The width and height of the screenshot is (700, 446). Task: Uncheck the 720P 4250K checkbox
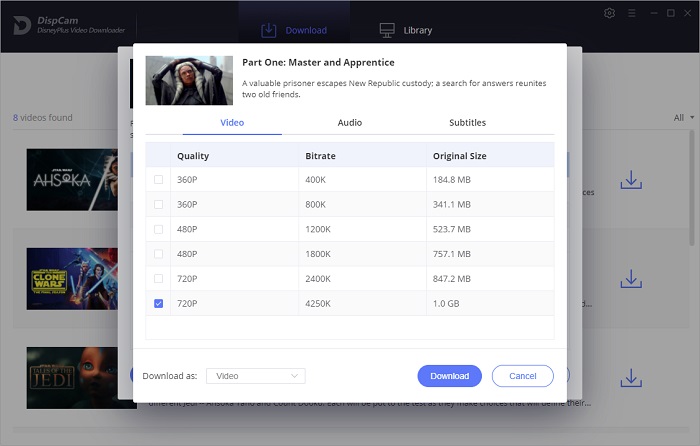(x=158, y=304)
